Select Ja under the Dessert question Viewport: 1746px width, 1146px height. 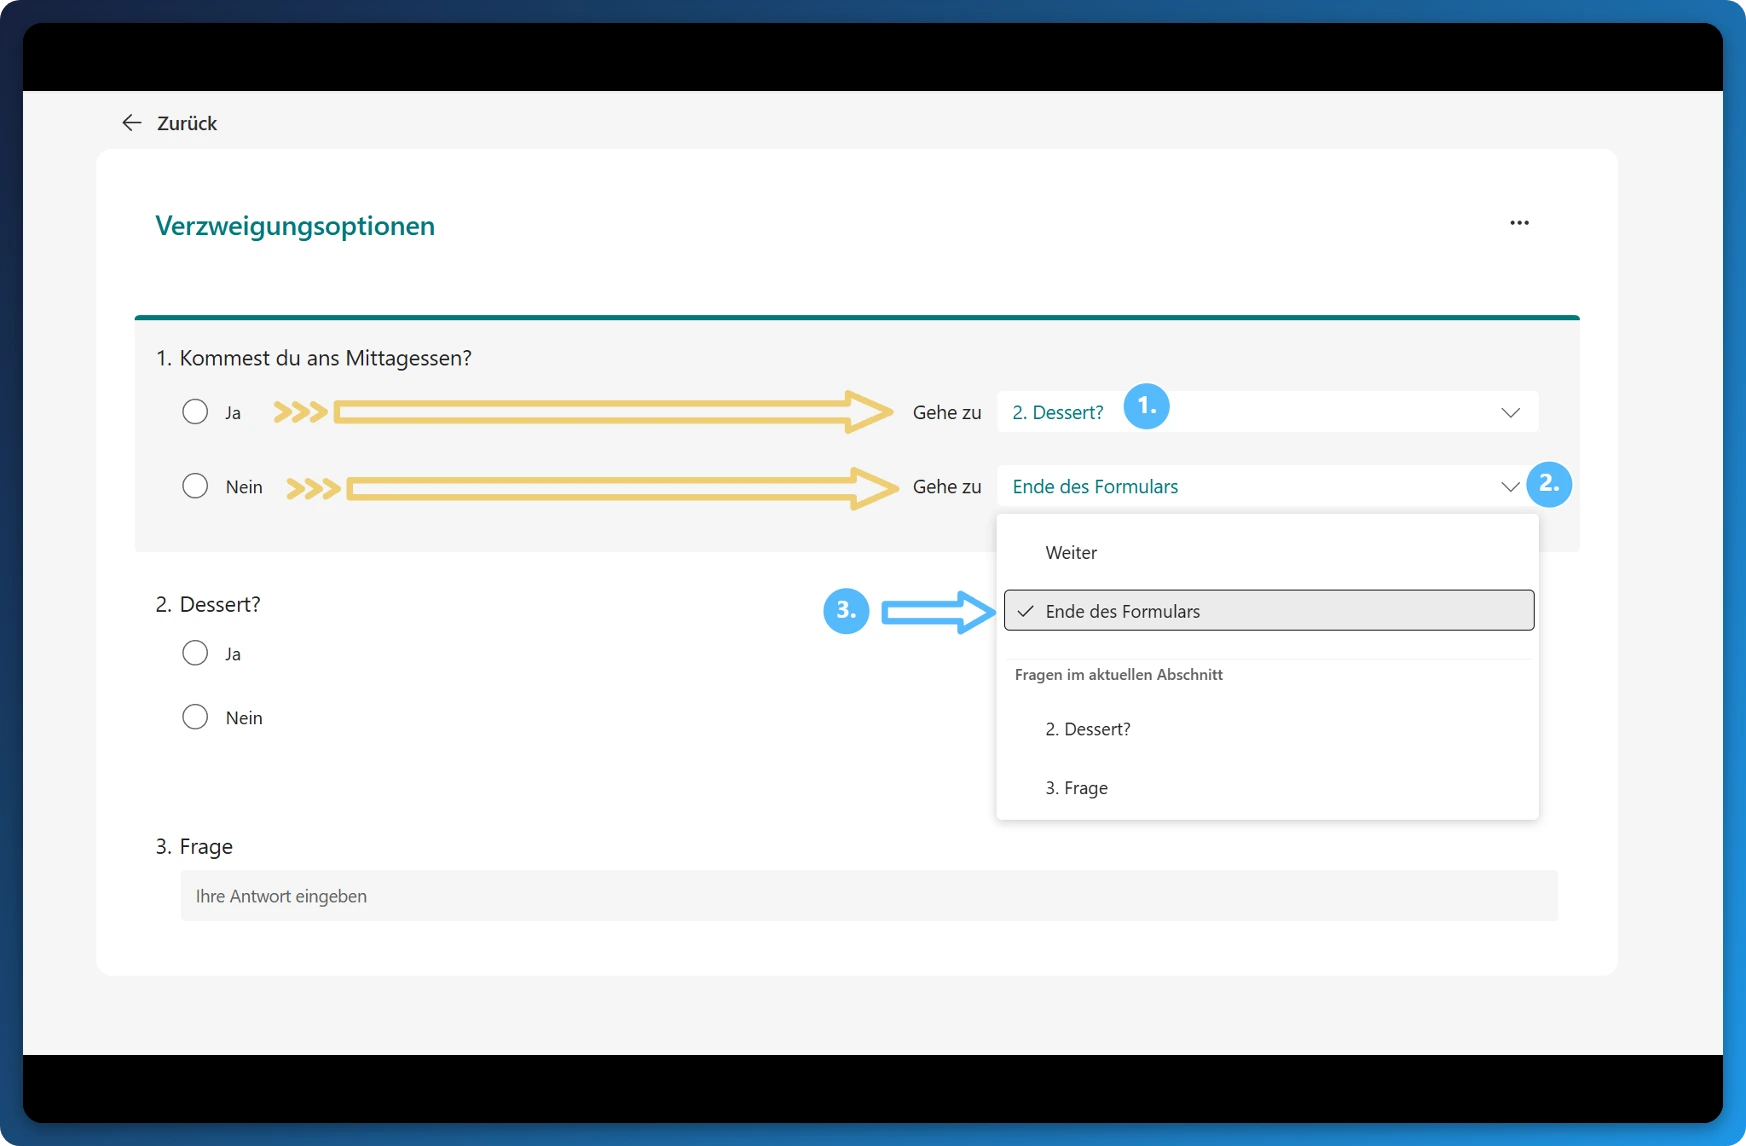(x=195, y=653)
